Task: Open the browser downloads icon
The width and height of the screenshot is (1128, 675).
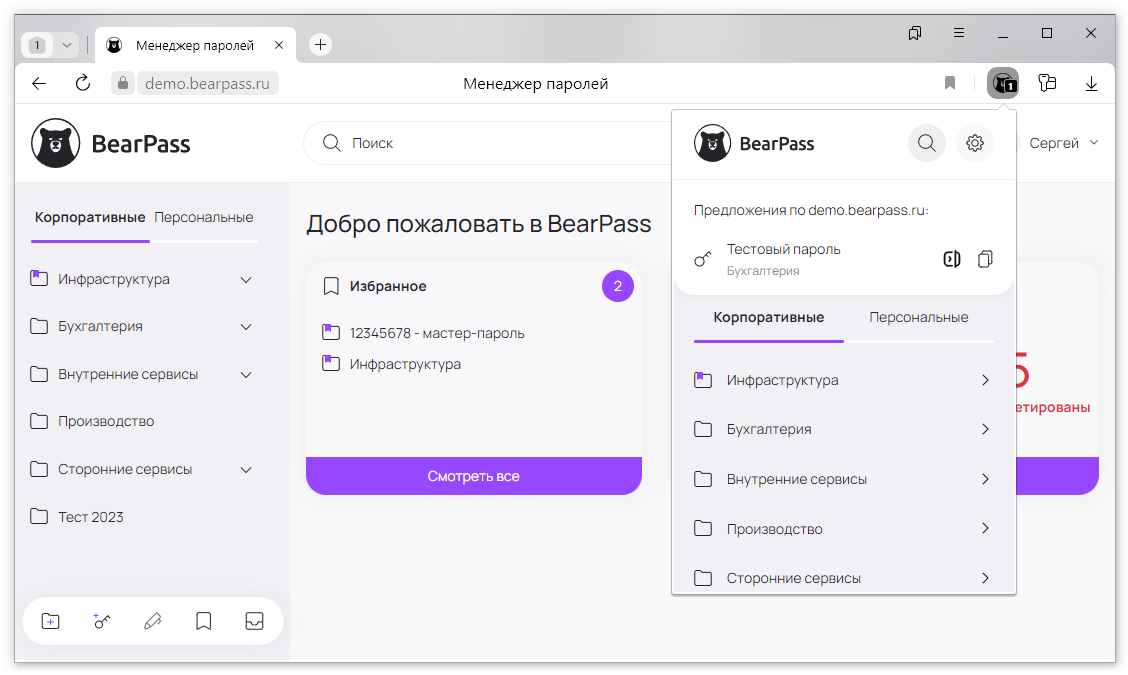Action: 1091,83
